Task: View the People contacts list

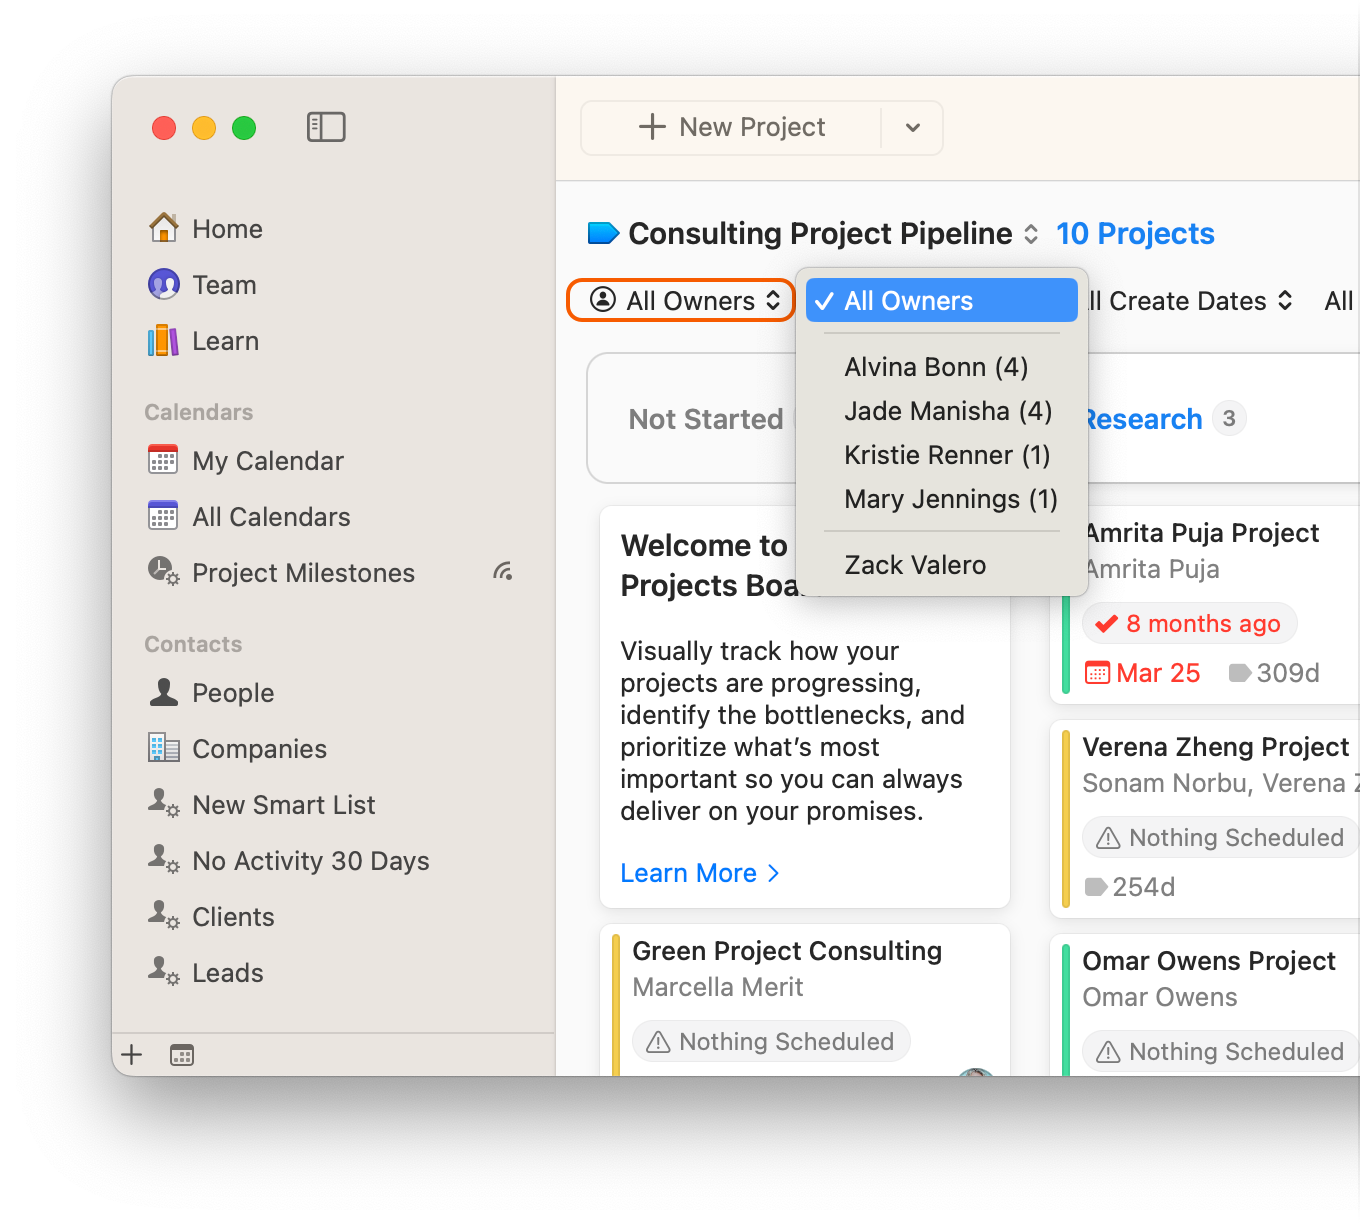Action: pyautogui.click(x=233, y=692)
